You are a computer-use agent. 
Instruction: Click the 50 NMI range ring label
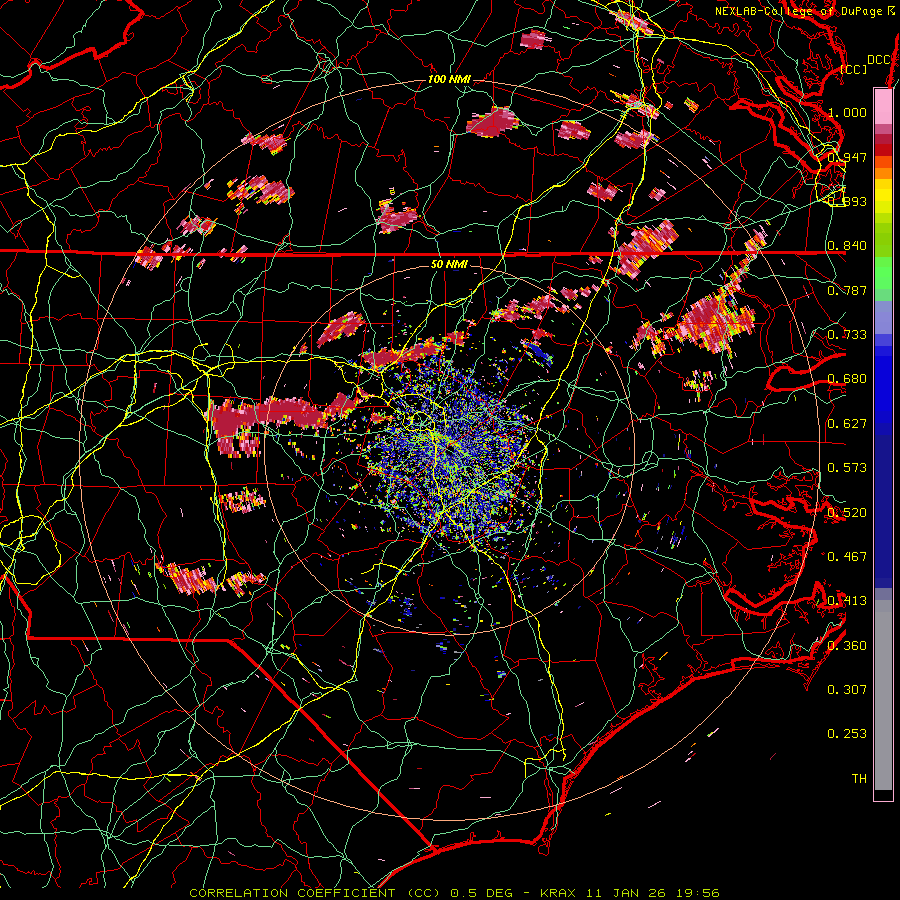pyautogui.click(x=449, y=264)
